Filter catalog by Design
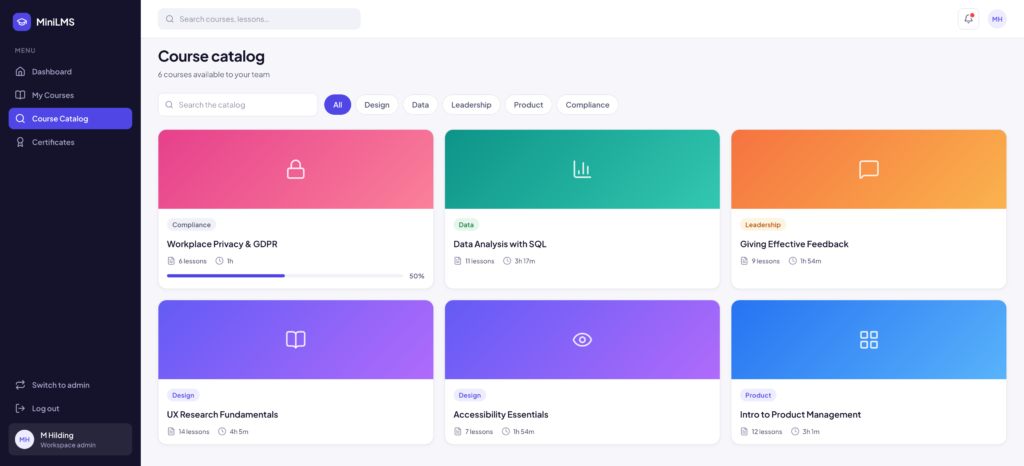 point(377,104)
